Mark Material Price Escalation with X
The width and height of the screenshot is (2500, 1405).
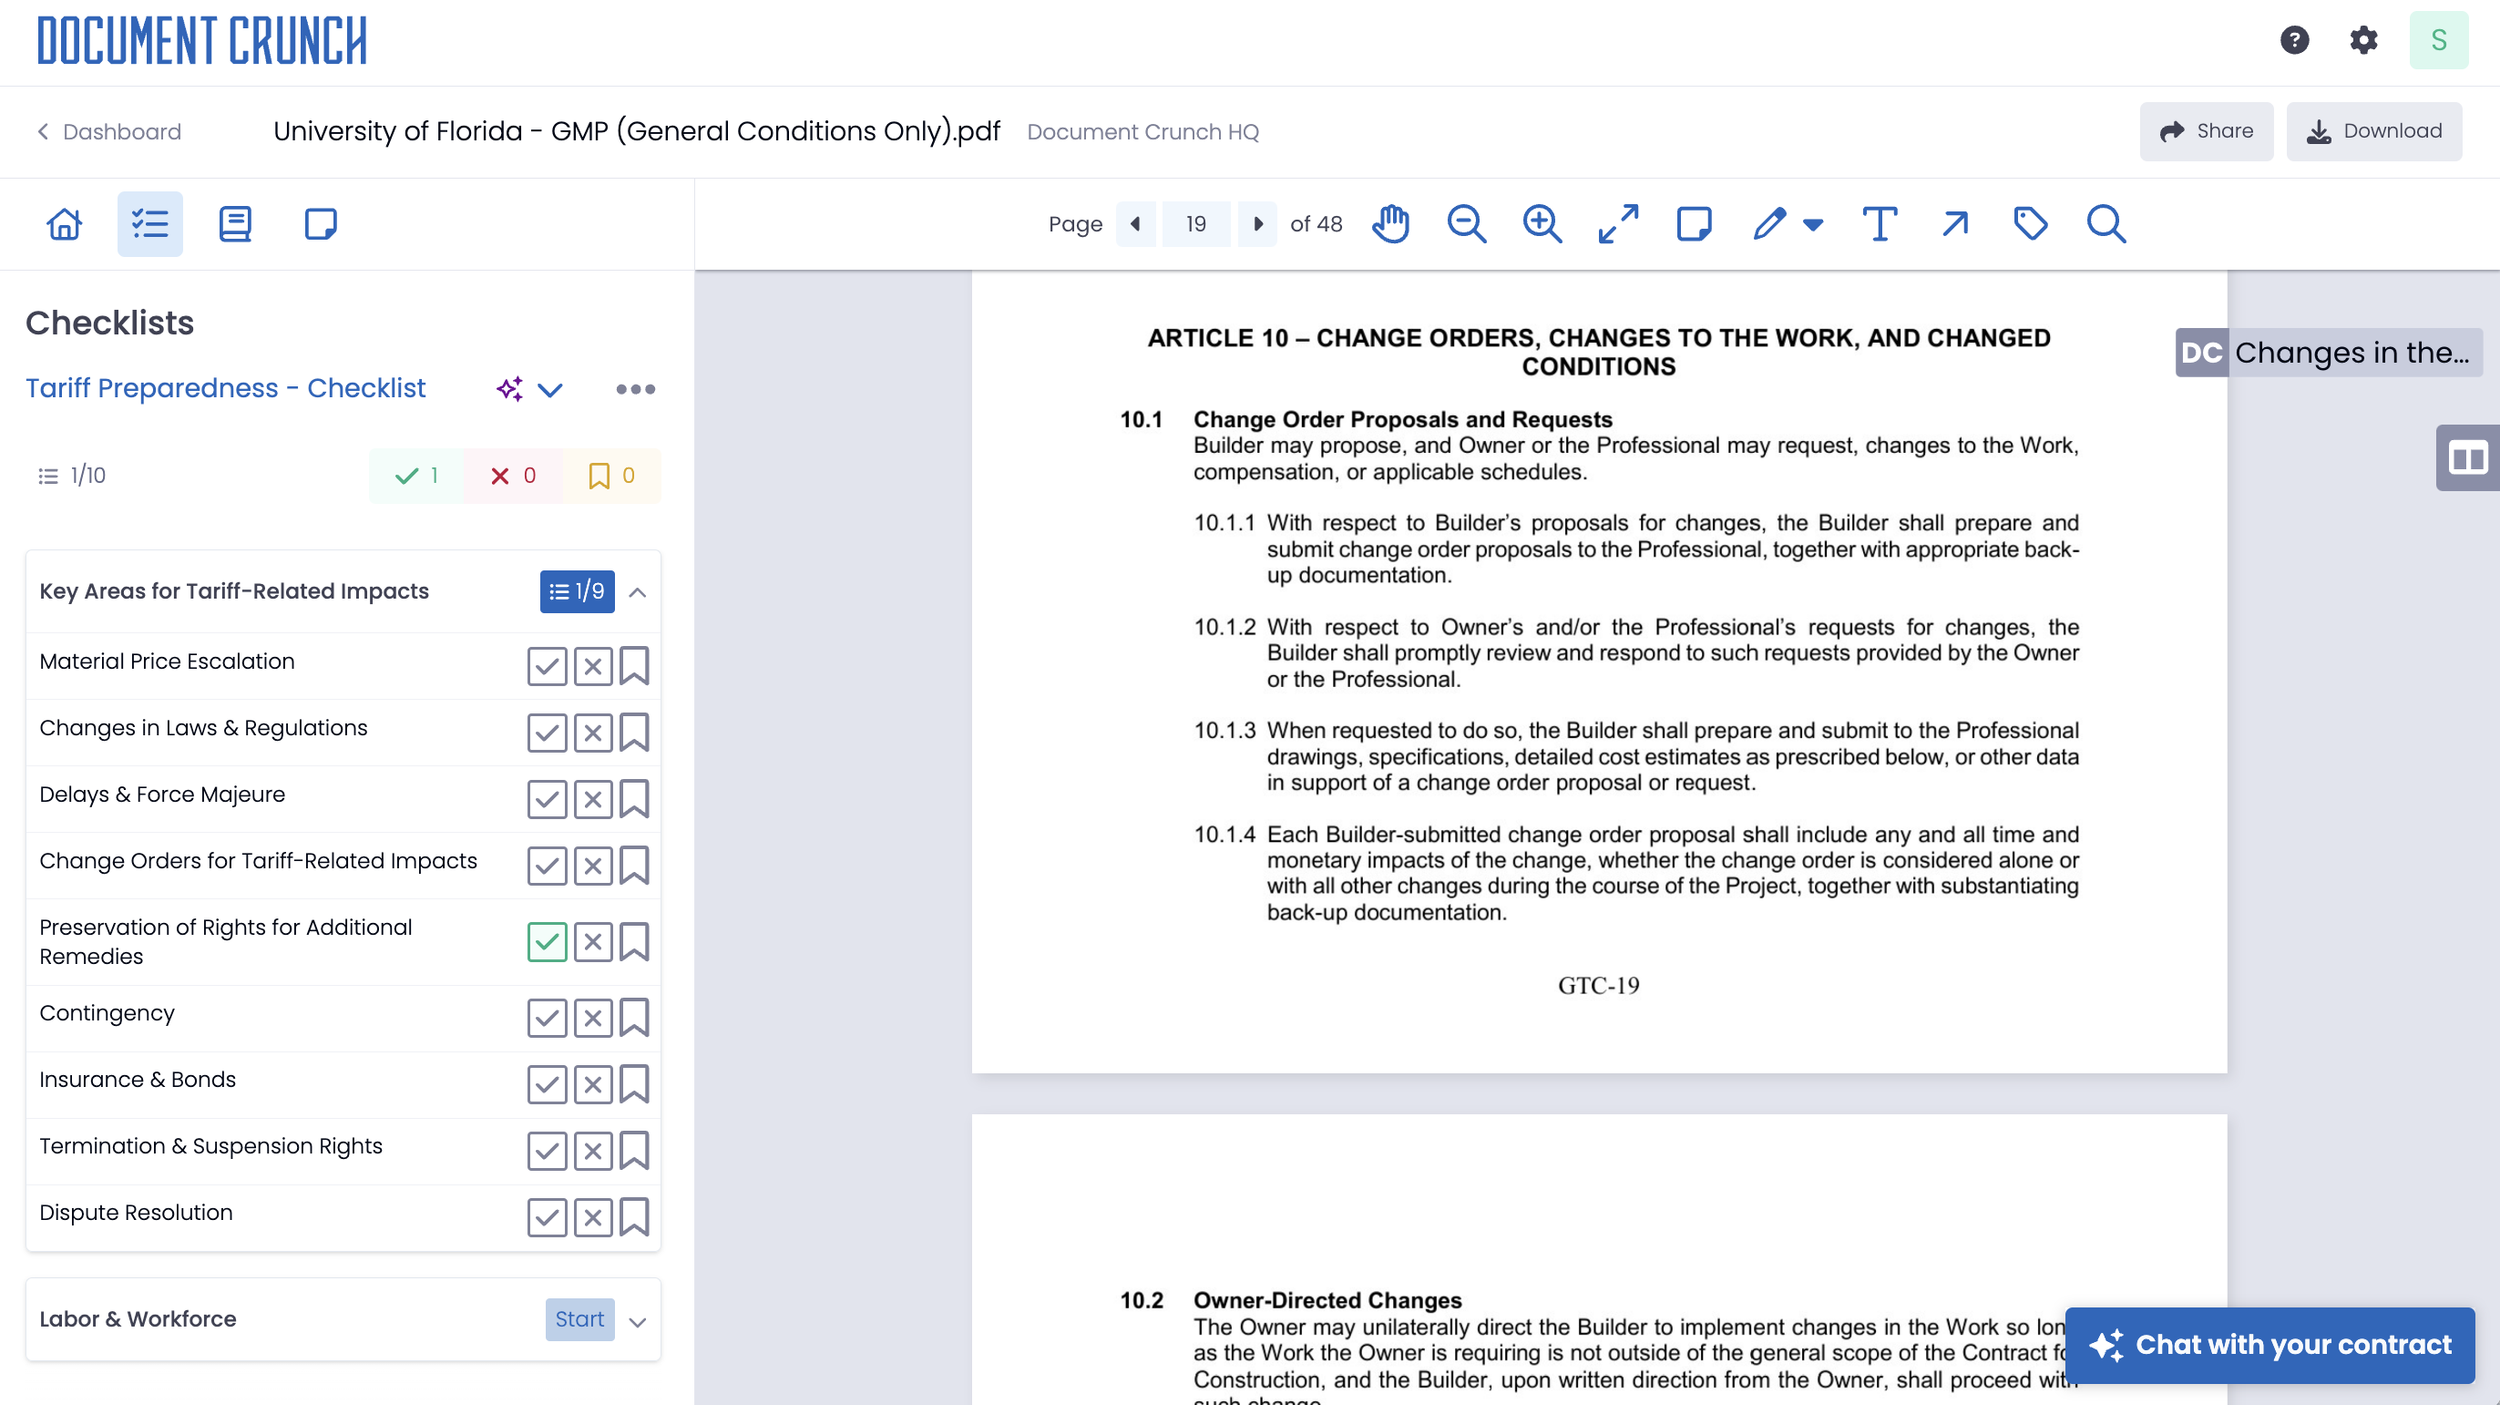point(593,666)
